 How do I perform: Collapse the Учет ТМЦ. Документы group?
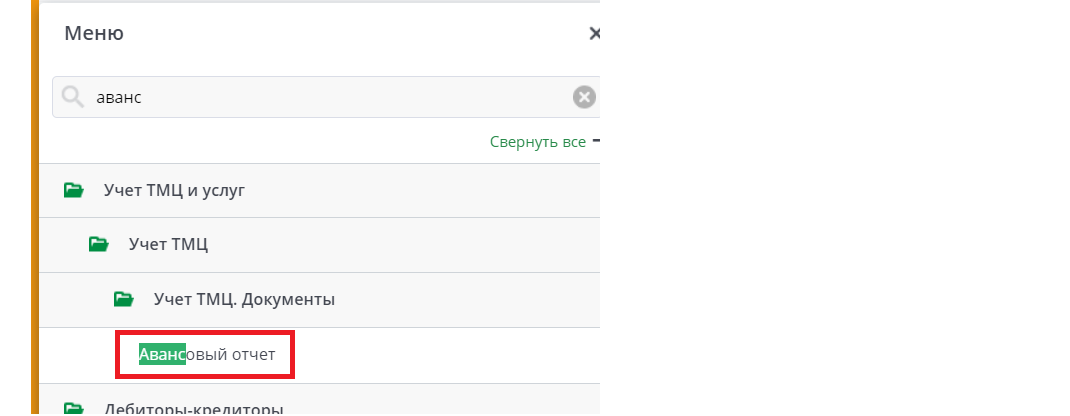244,299
